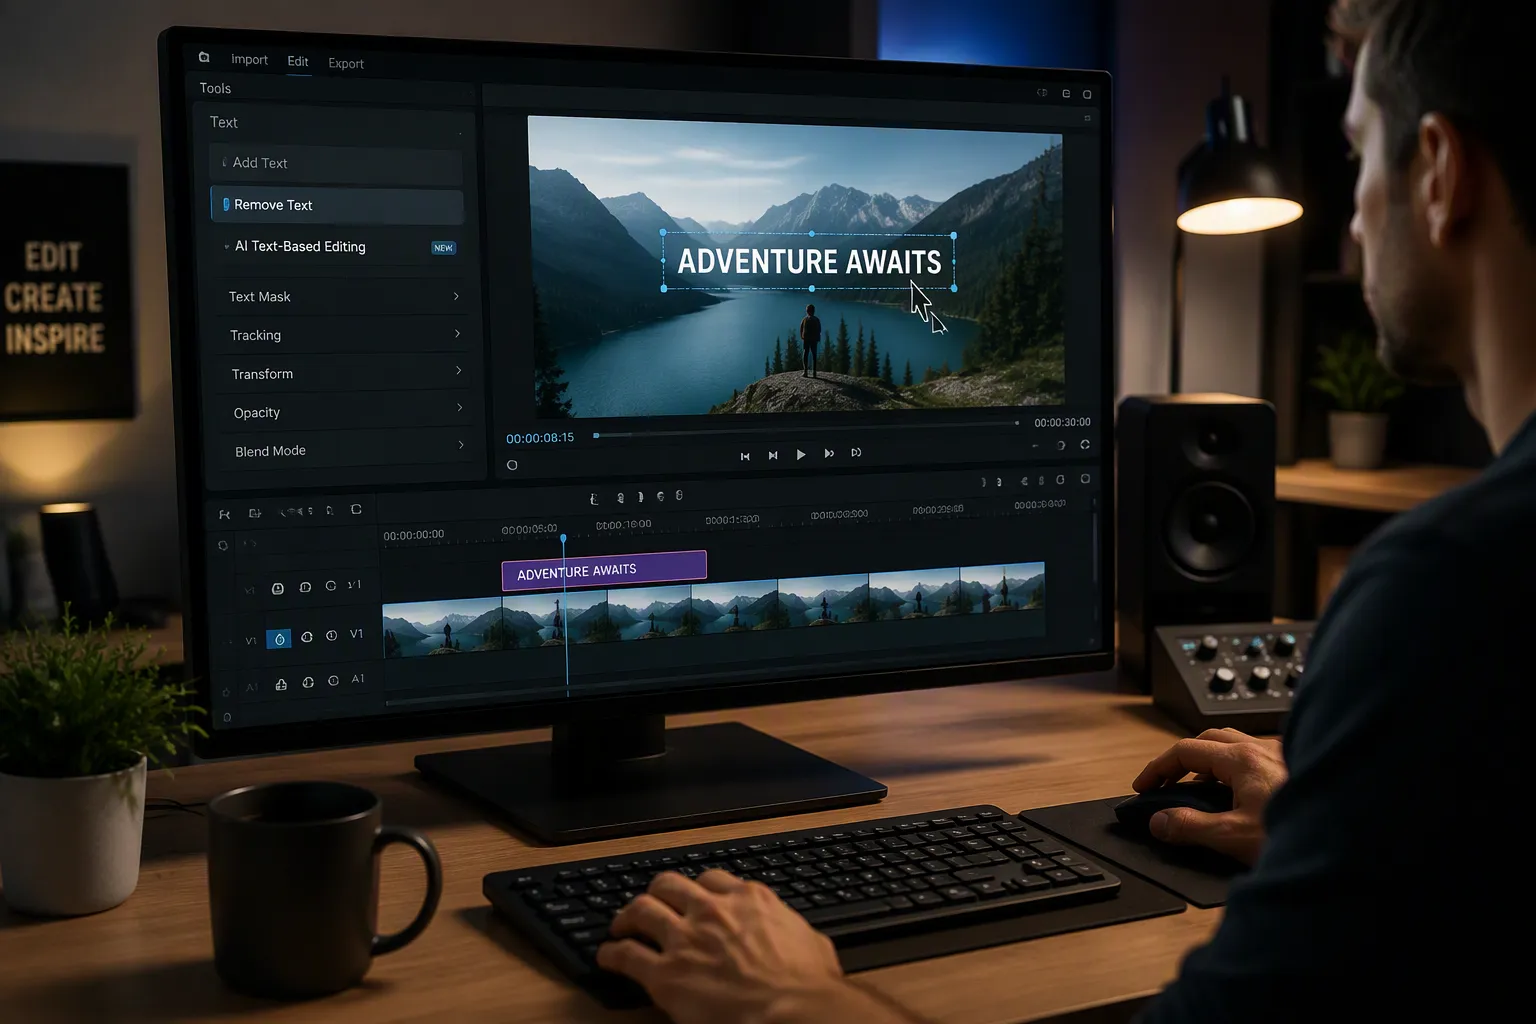This screenshot has height=1024, width=1536.
Task: Click the blue highlighted icon on video track V1
Action: coord(279,638)
